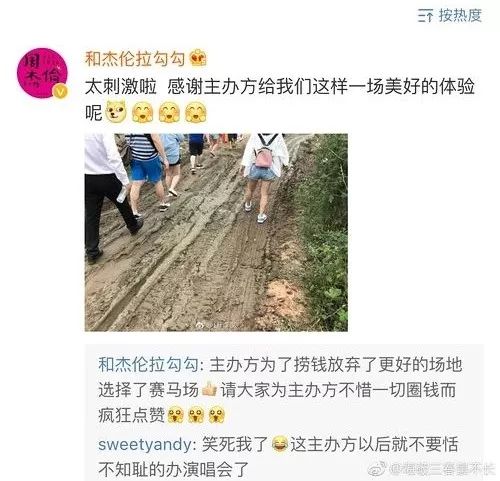Click the last surprised emoji after 疯狂点赞

217,415
